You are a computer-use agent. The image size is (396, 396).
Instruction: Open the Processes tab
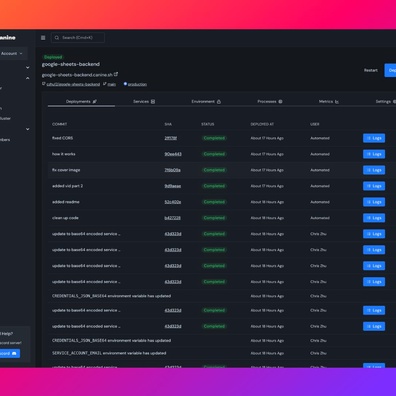[x=270, y=101]
